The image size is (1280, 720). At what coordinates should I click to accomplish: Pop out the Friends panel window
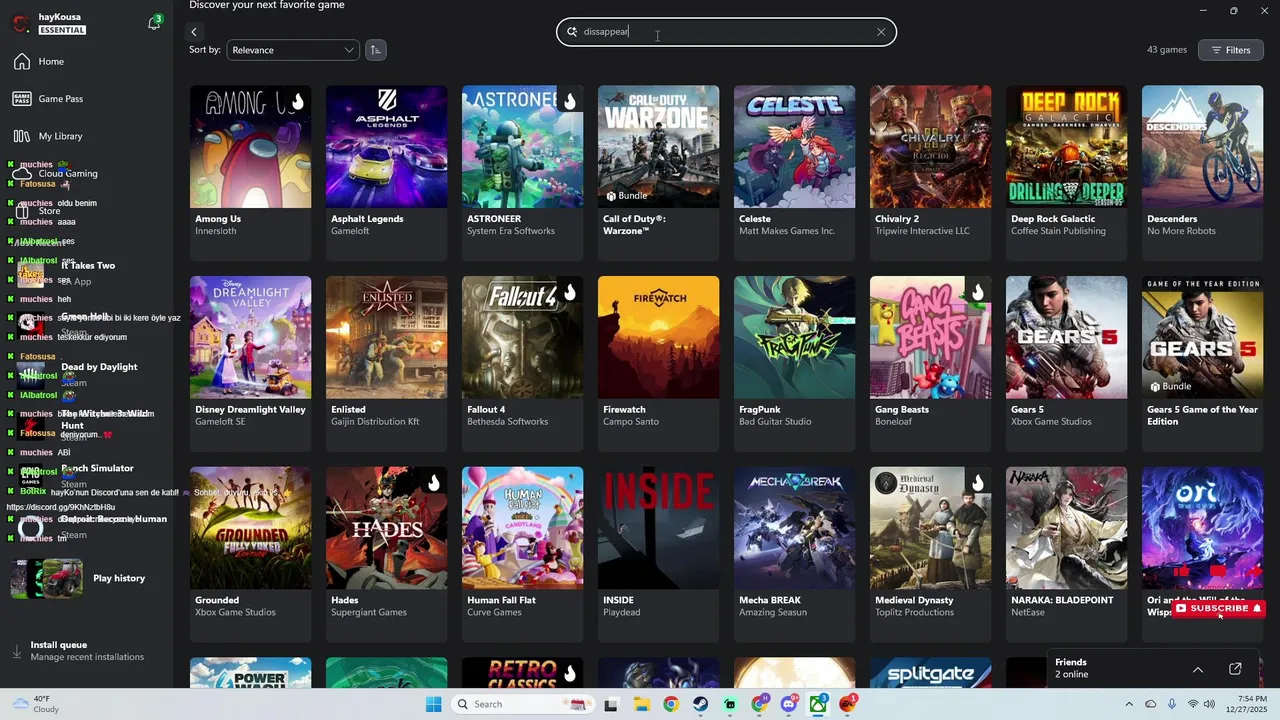[x=1235, y=669]
